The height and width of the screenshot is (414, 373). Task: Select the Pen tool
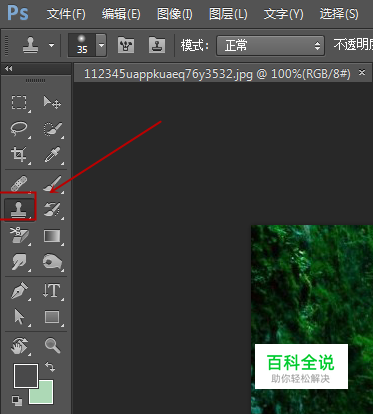click(x=19, y=291)
